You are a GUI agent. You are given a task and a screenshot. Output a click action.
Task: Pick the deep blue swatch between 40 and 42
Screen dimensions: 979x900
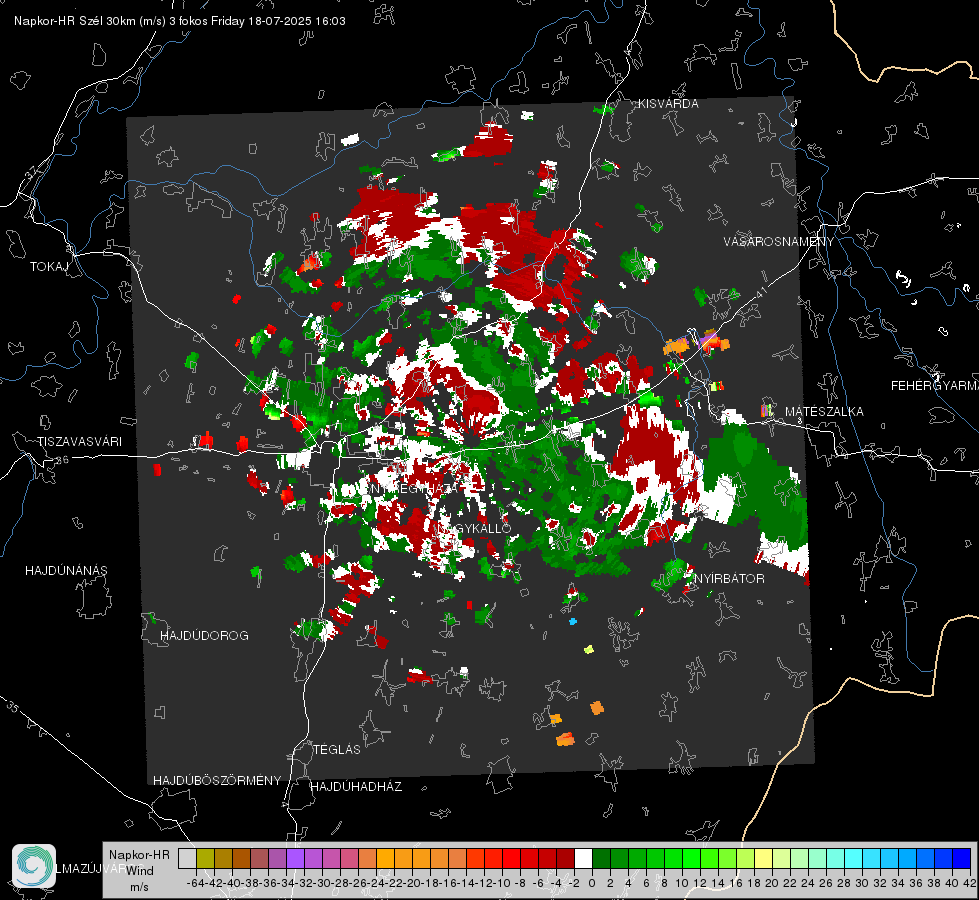pyautogui.click(x=962, y=858)
